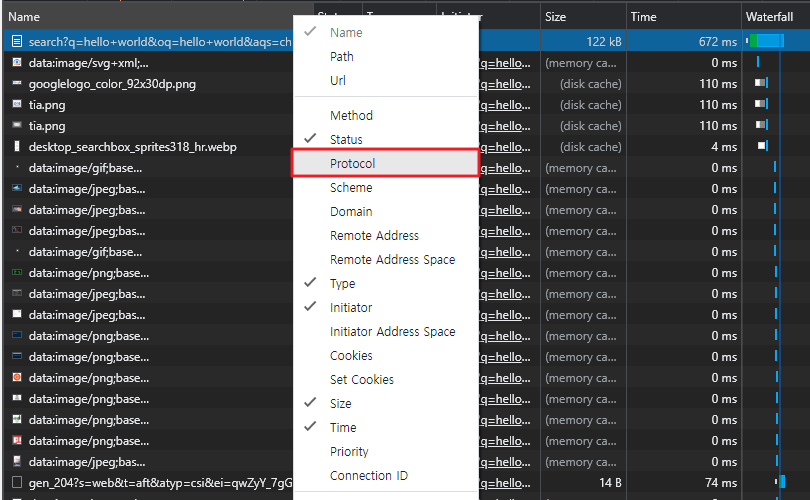Click the 74 ms time cell

point(721,483)
